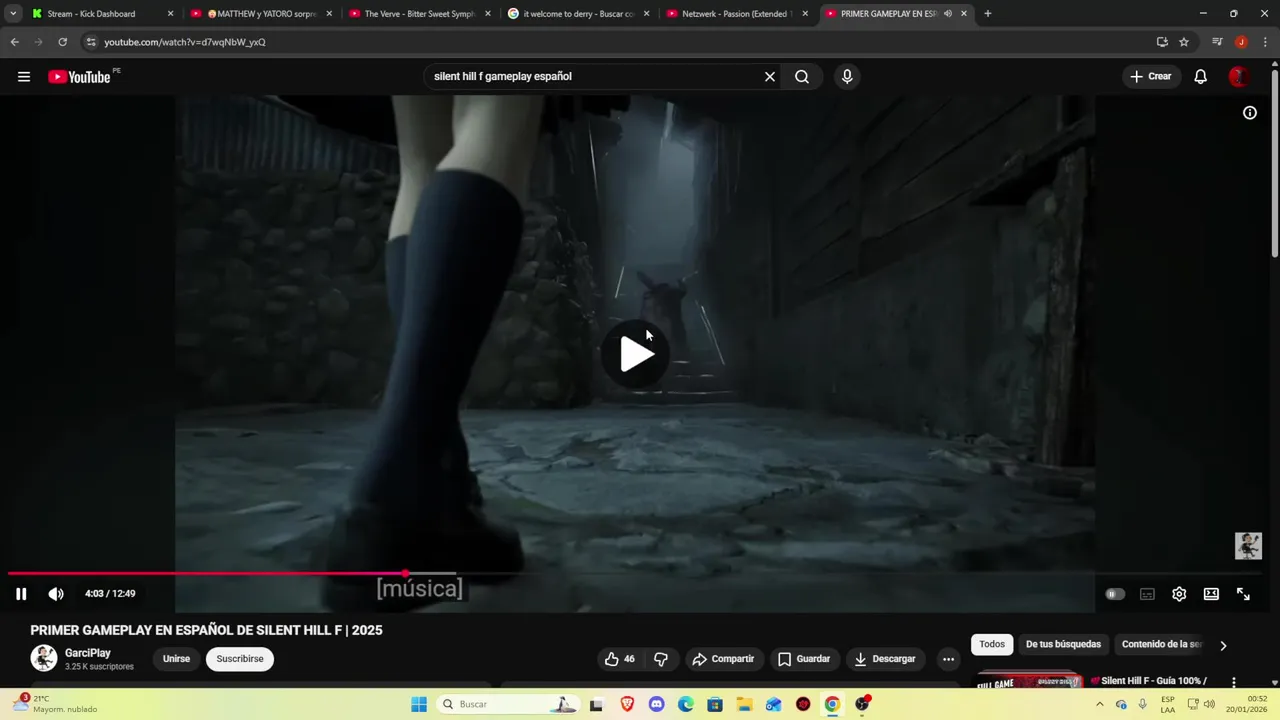Open a new browser tab
Image resolution: width=1280 pixels, height=720 pixels.
(988, 14)
